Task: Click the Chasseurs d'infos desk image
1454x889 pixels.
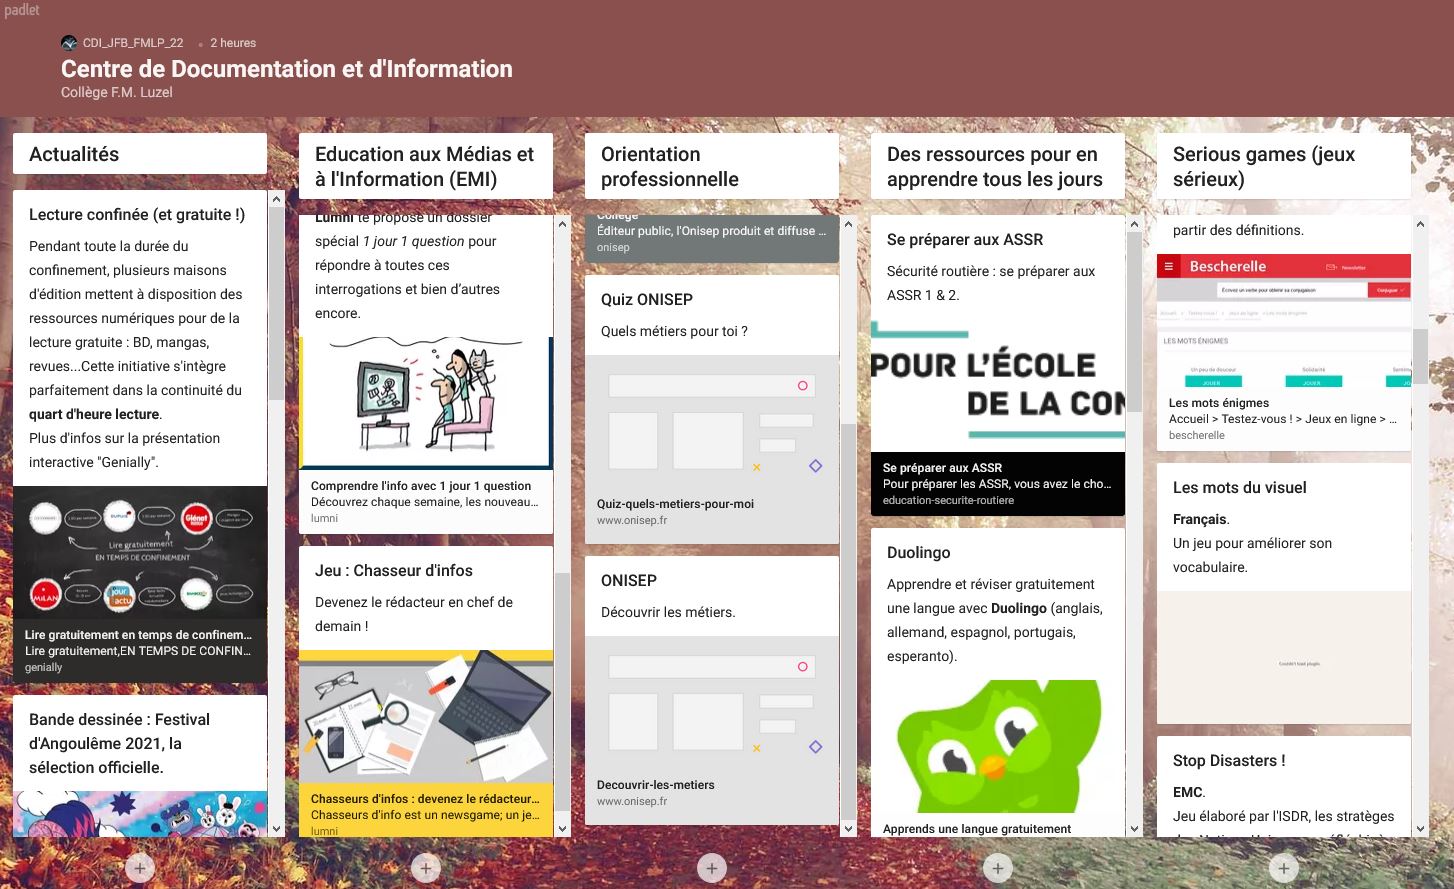Action: click(x=425, y=716)
